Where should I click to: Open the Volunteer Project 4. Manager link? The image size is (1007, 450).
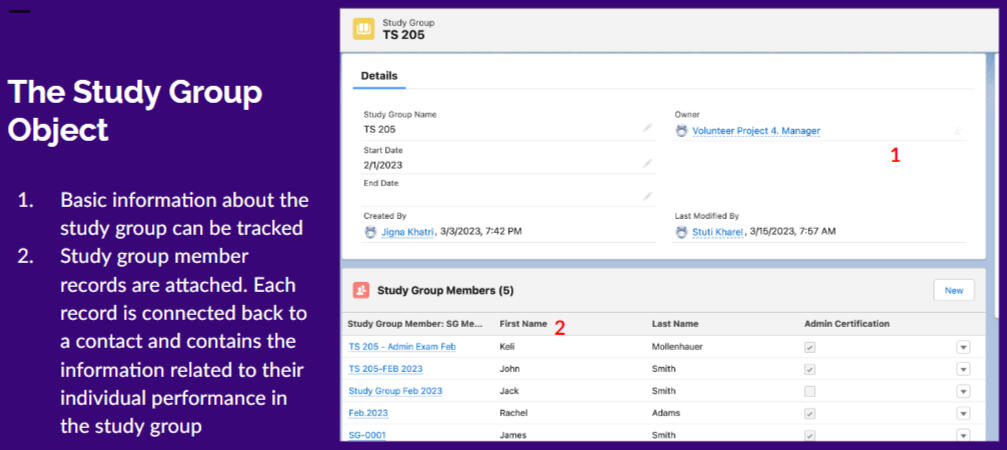[x=756, y=131]
